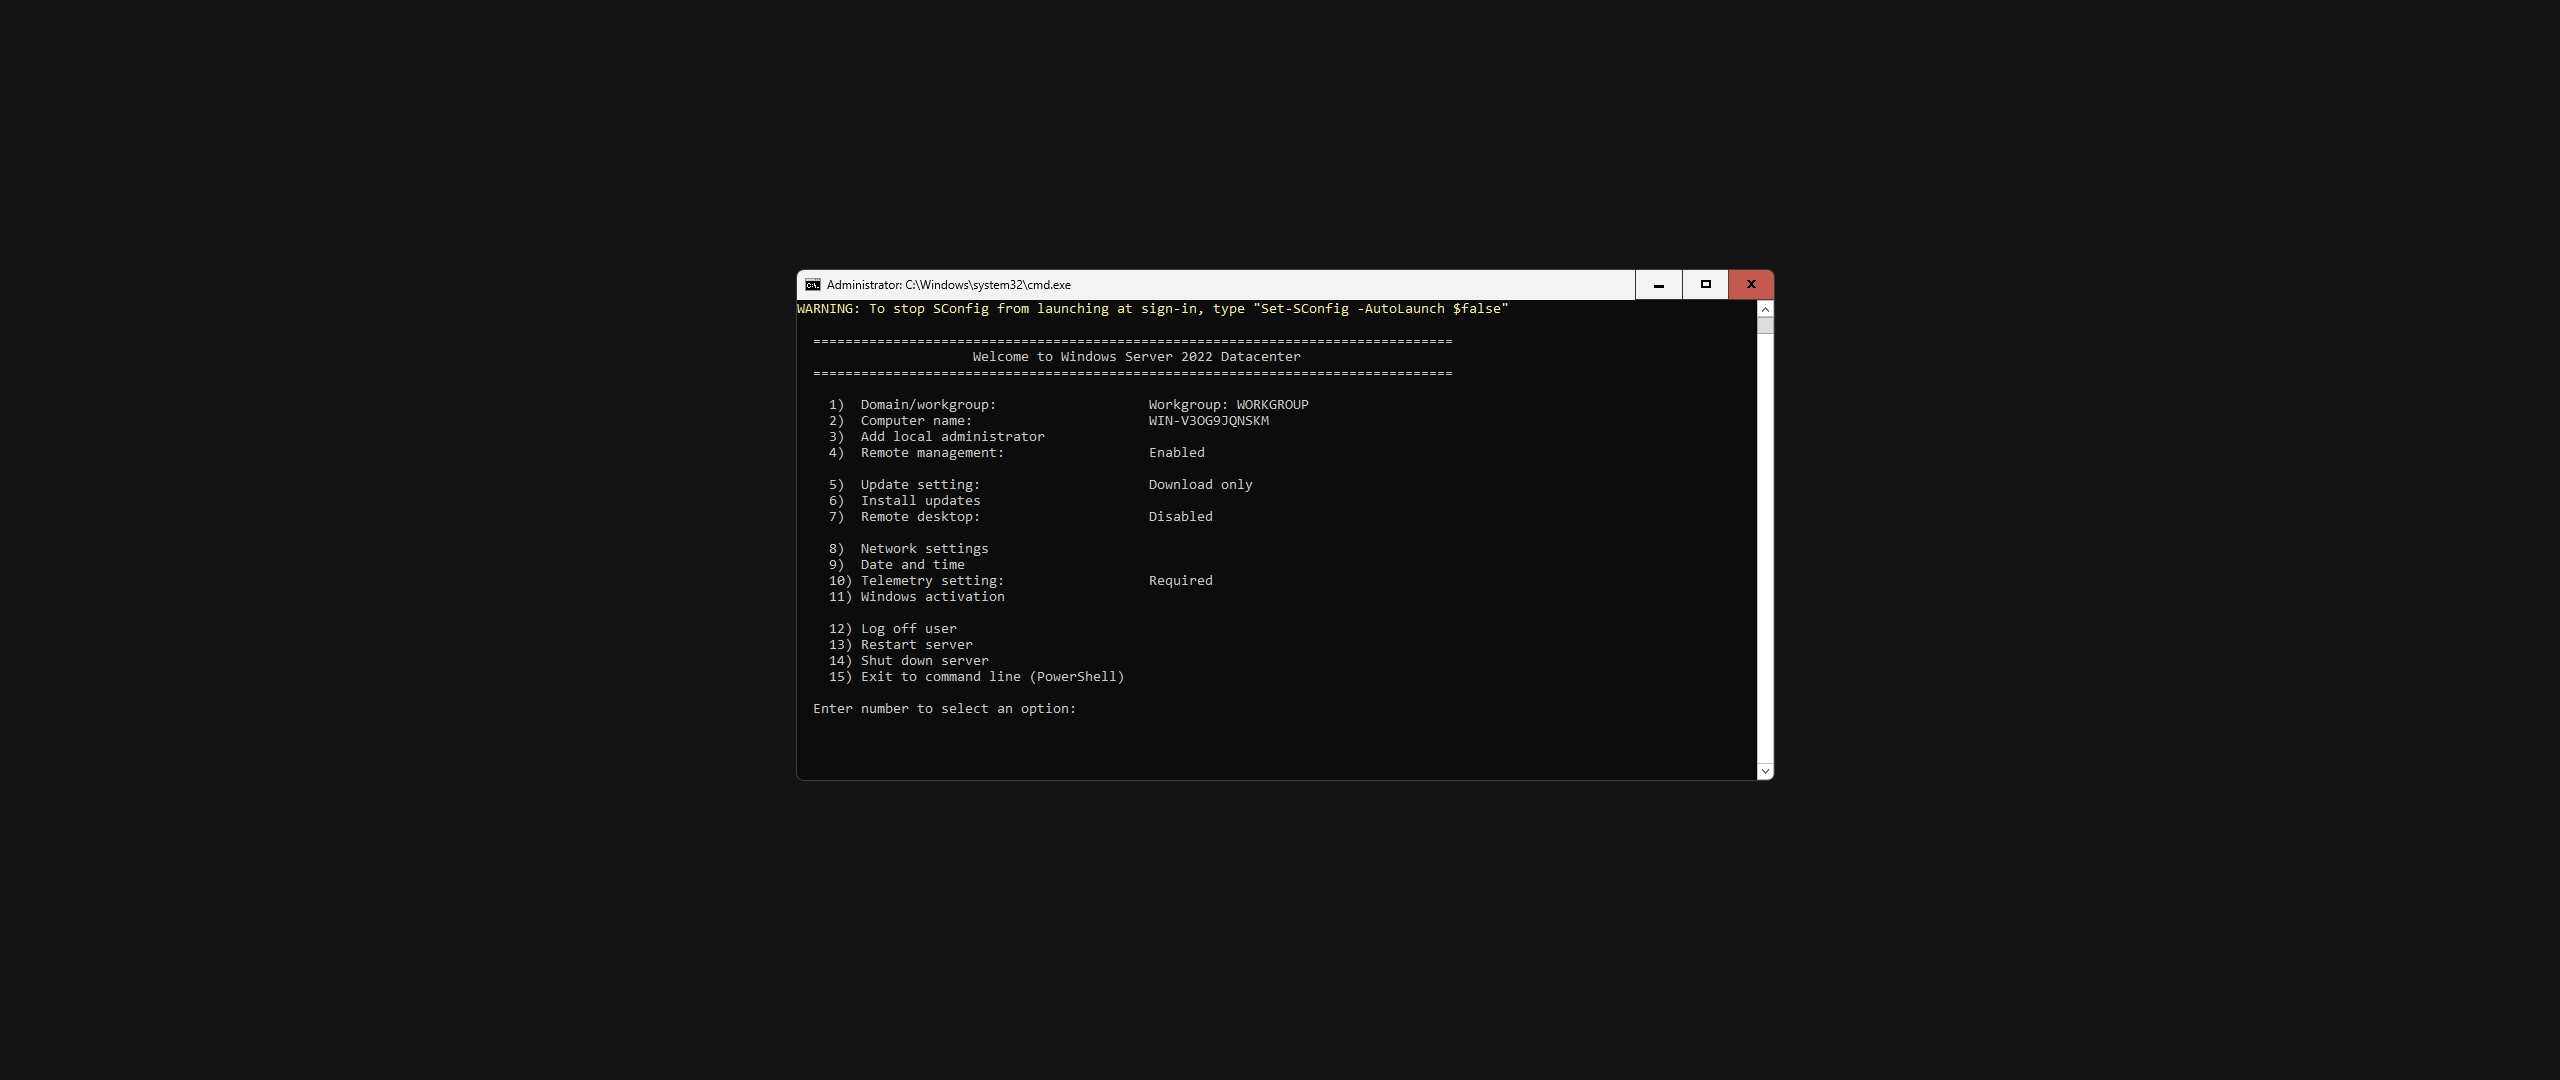2560x1080 pixels.
Task: Click the Telemetry setting Required value
Action: (1180, 581)
